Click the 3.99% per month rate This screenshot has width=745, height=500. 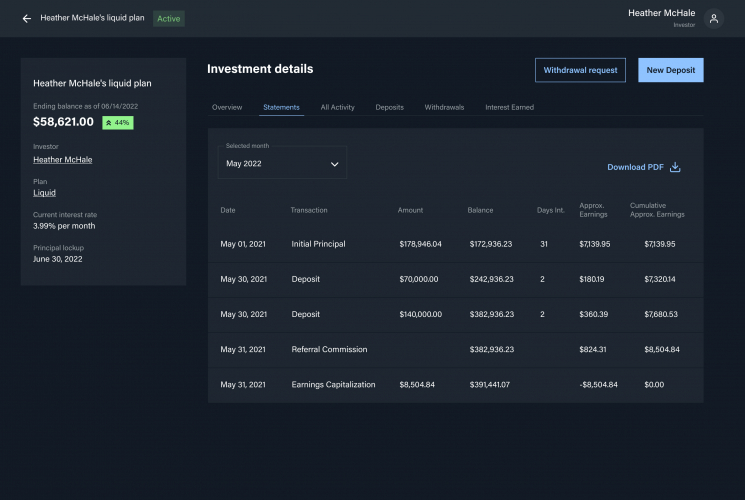pos(64,226)
